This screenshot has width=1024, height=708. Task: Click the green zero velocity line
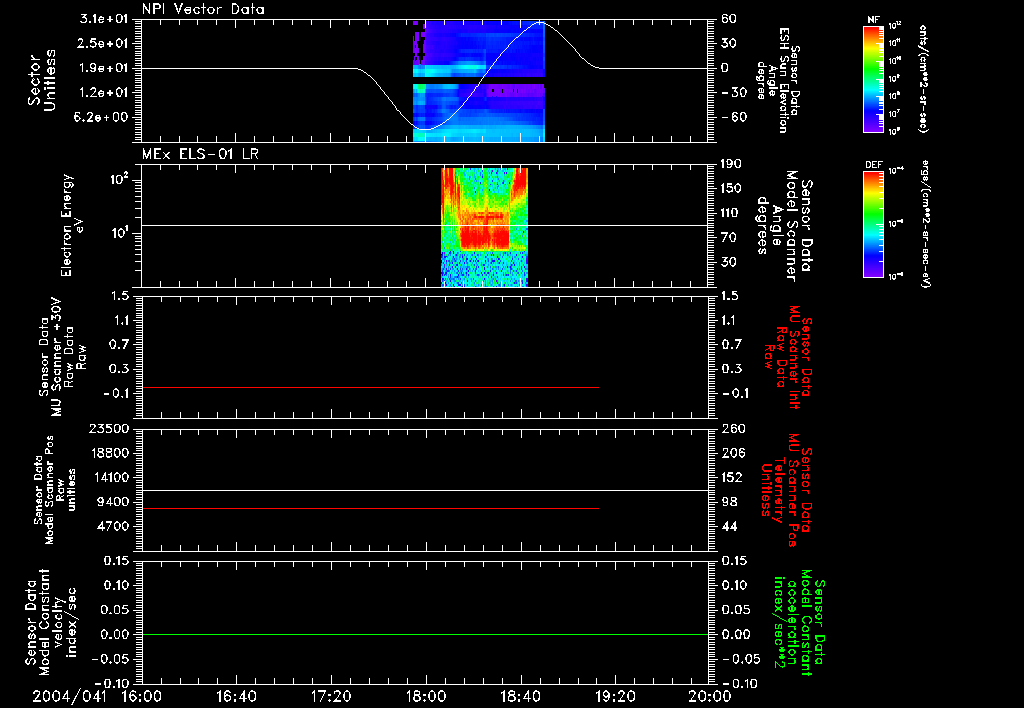(x=425, y=634)
